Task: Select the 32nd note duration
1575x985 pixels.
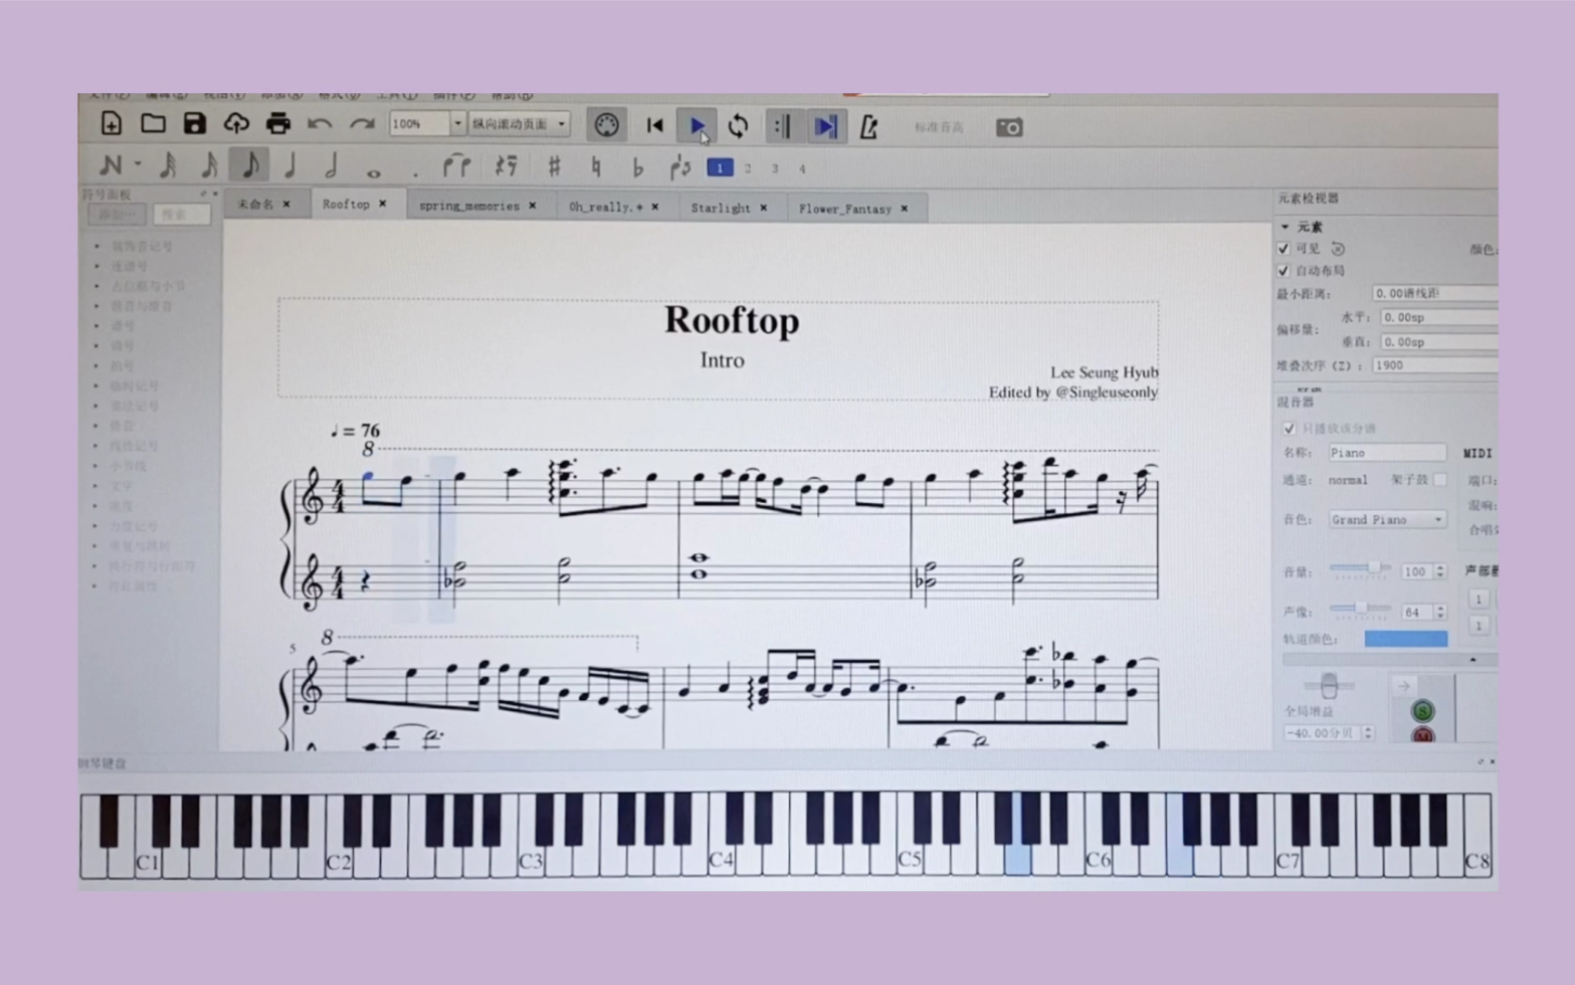Action: coord(168,165)
